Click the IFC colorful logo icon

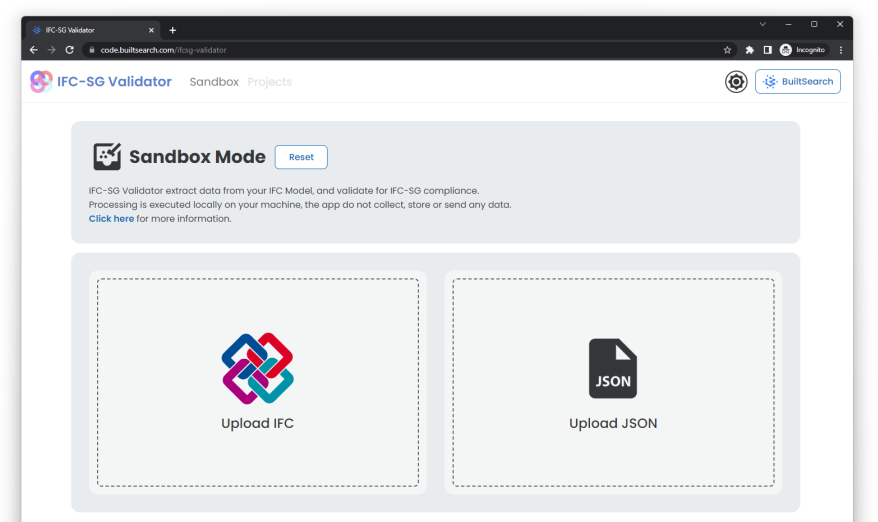[x=258, y=368]
